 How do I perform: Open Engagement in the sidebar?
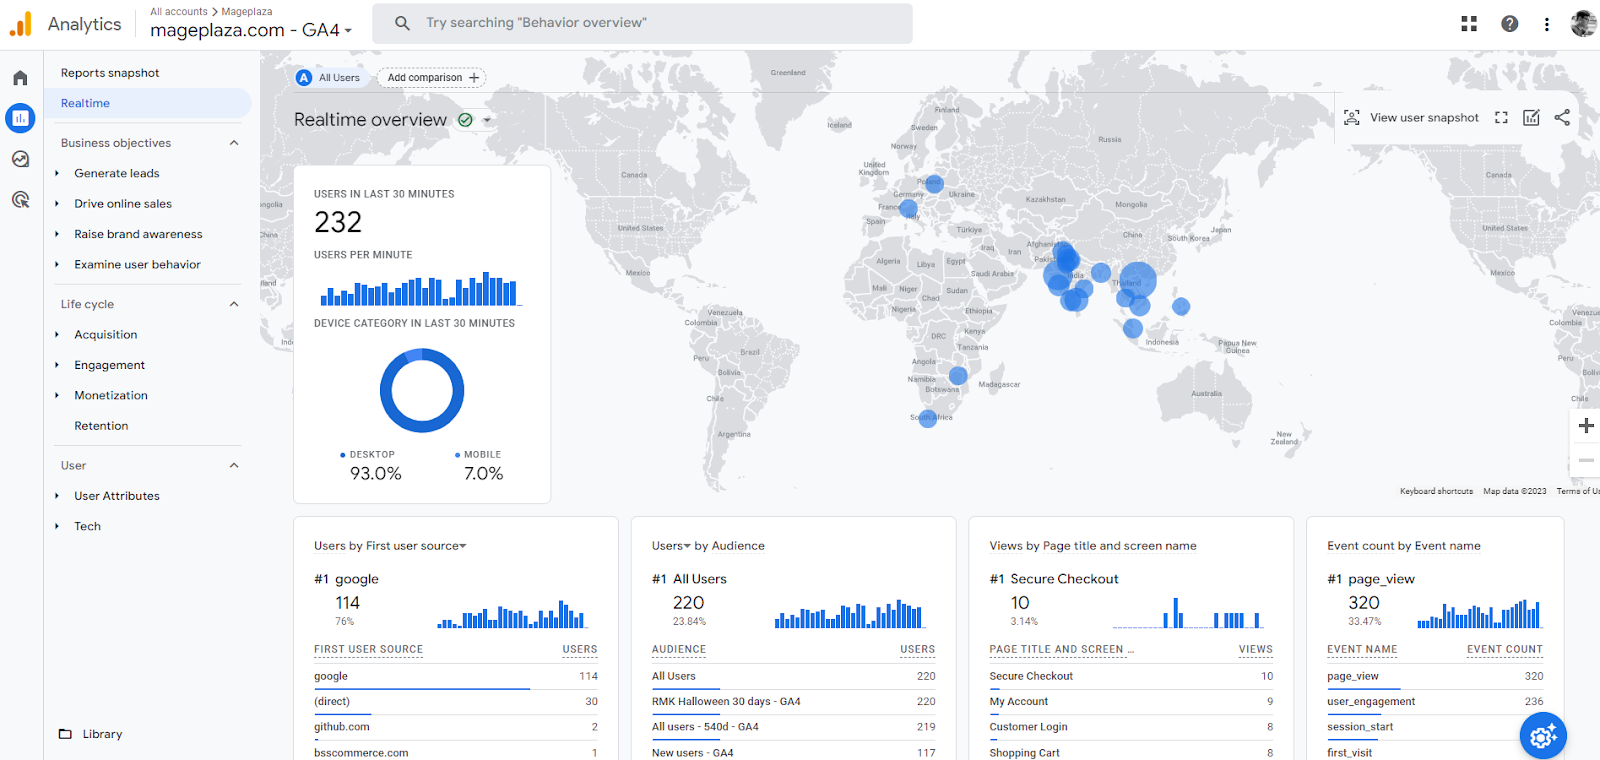coord(109,365)
